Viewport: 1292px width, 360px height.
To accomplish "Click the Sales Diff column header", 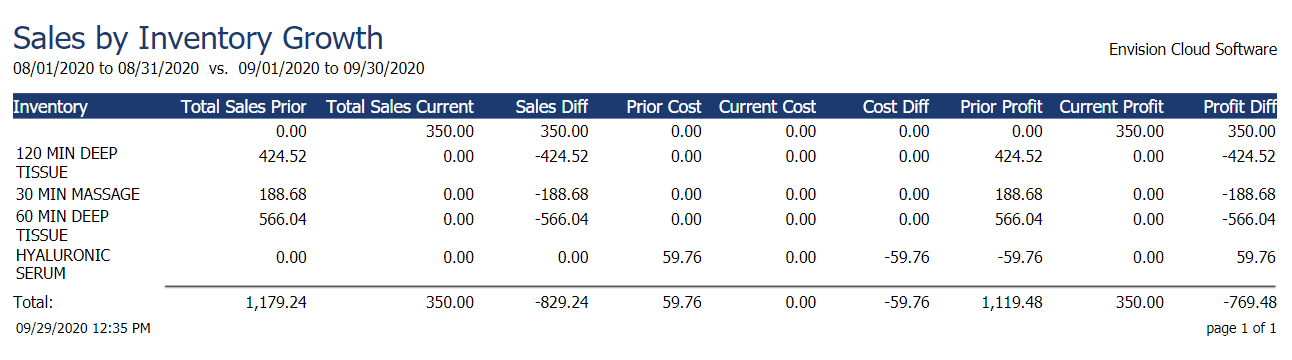I will point(552,107).
